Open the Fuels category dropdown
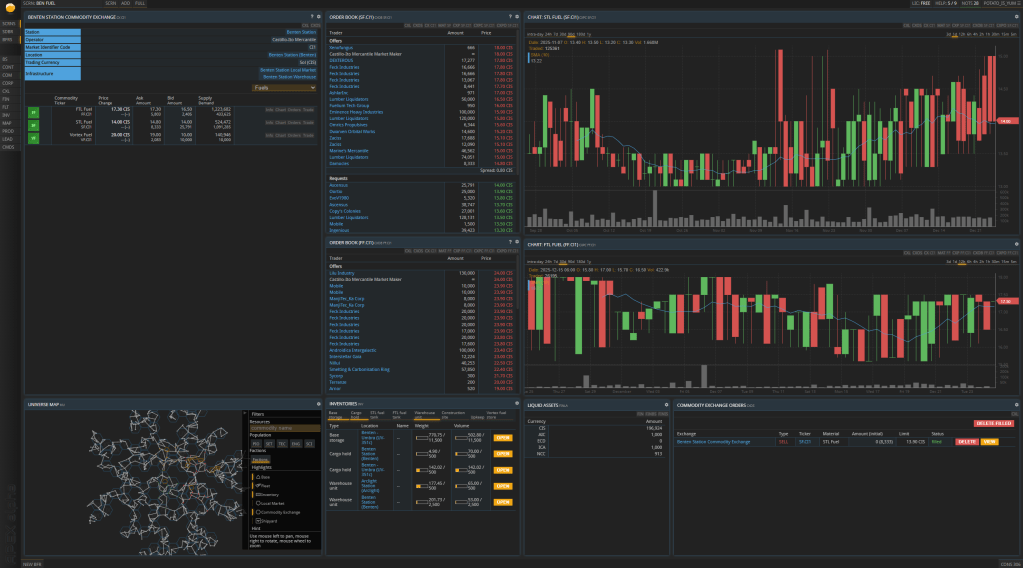The height and width of the screenshot is (568, 1023). [x=284, y=88]
